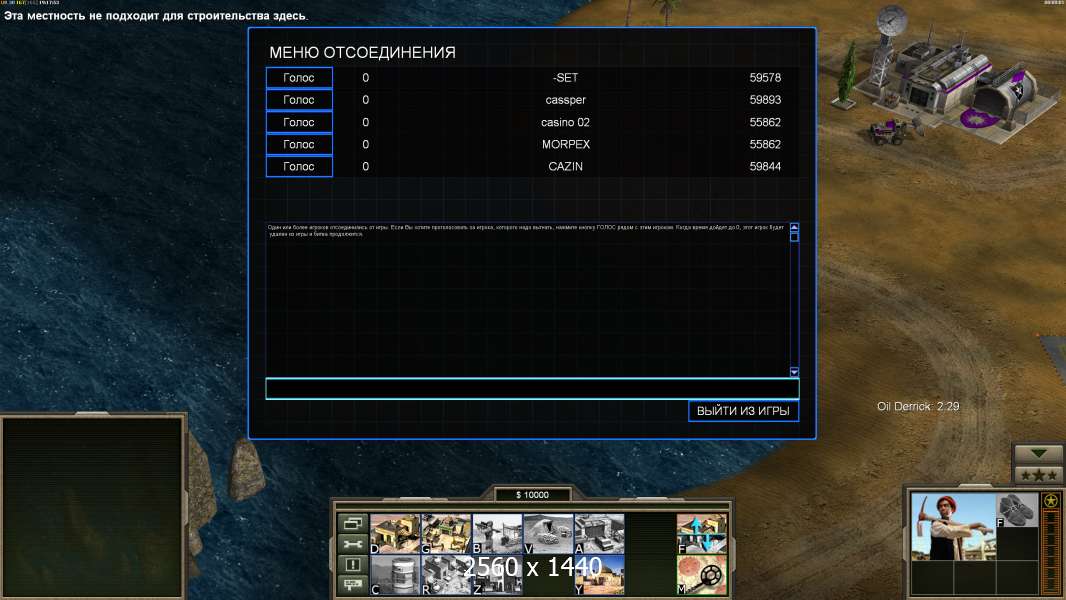Build the Black Market on hotkey Z

(497, 576)
